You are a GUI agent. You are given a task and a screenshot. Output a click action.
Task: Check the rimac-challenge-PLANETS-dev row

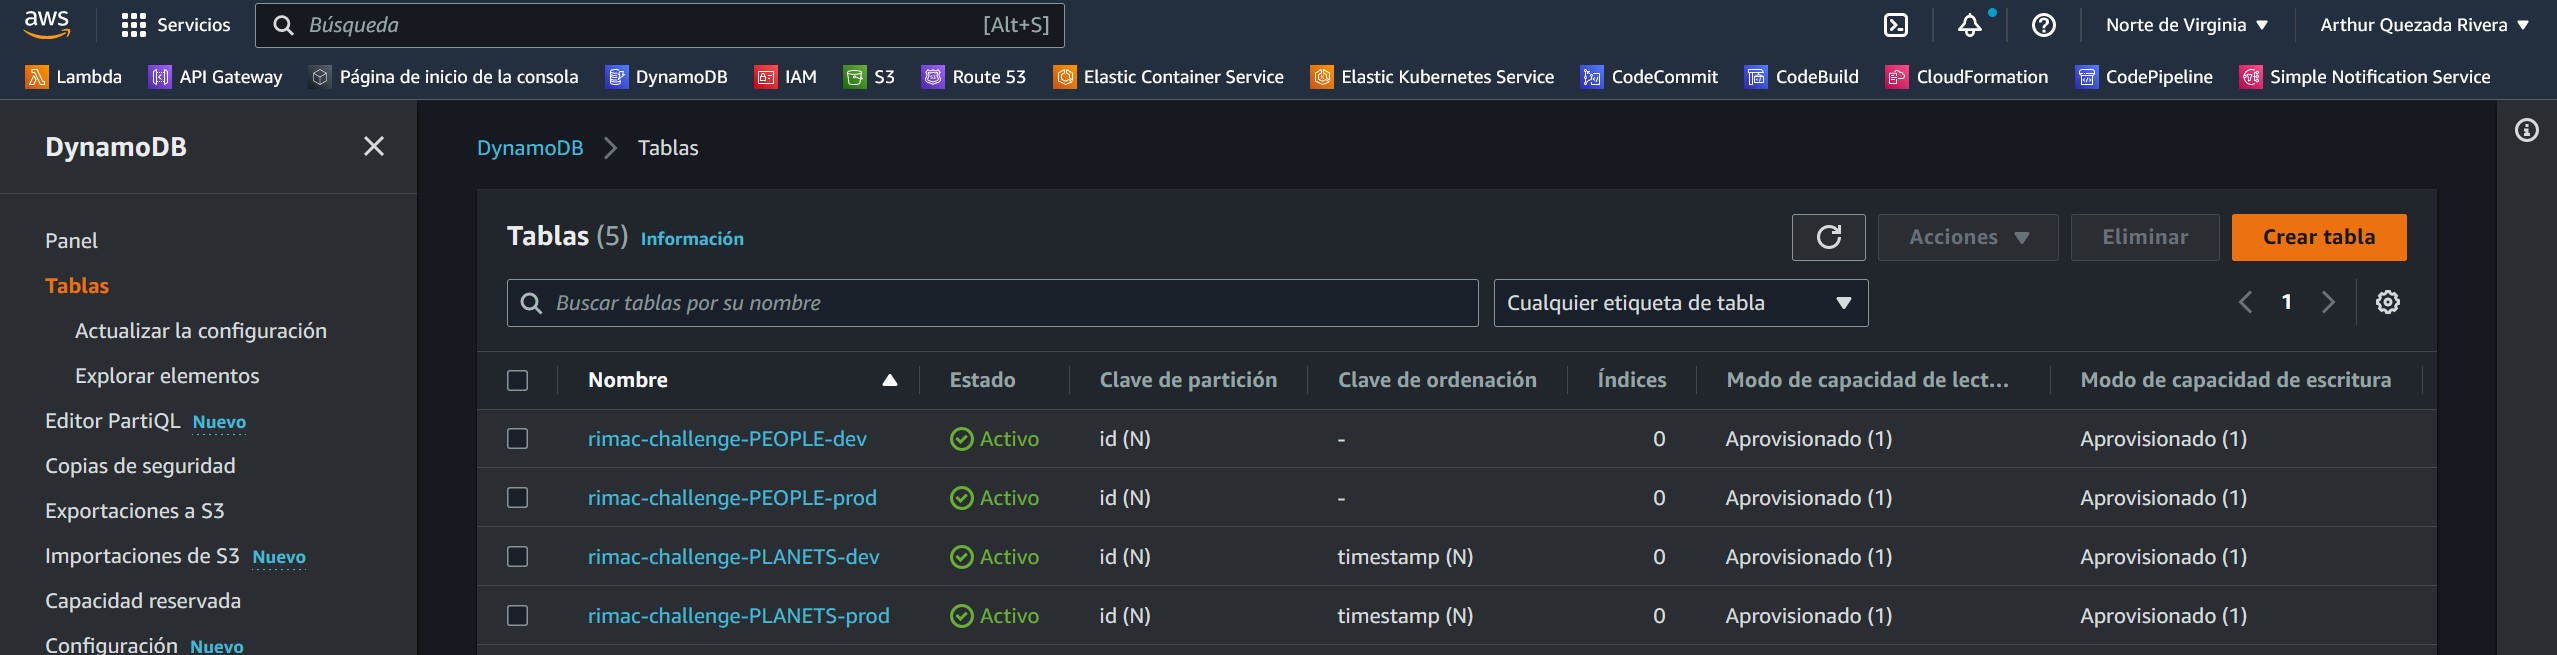tap(517, 557)
